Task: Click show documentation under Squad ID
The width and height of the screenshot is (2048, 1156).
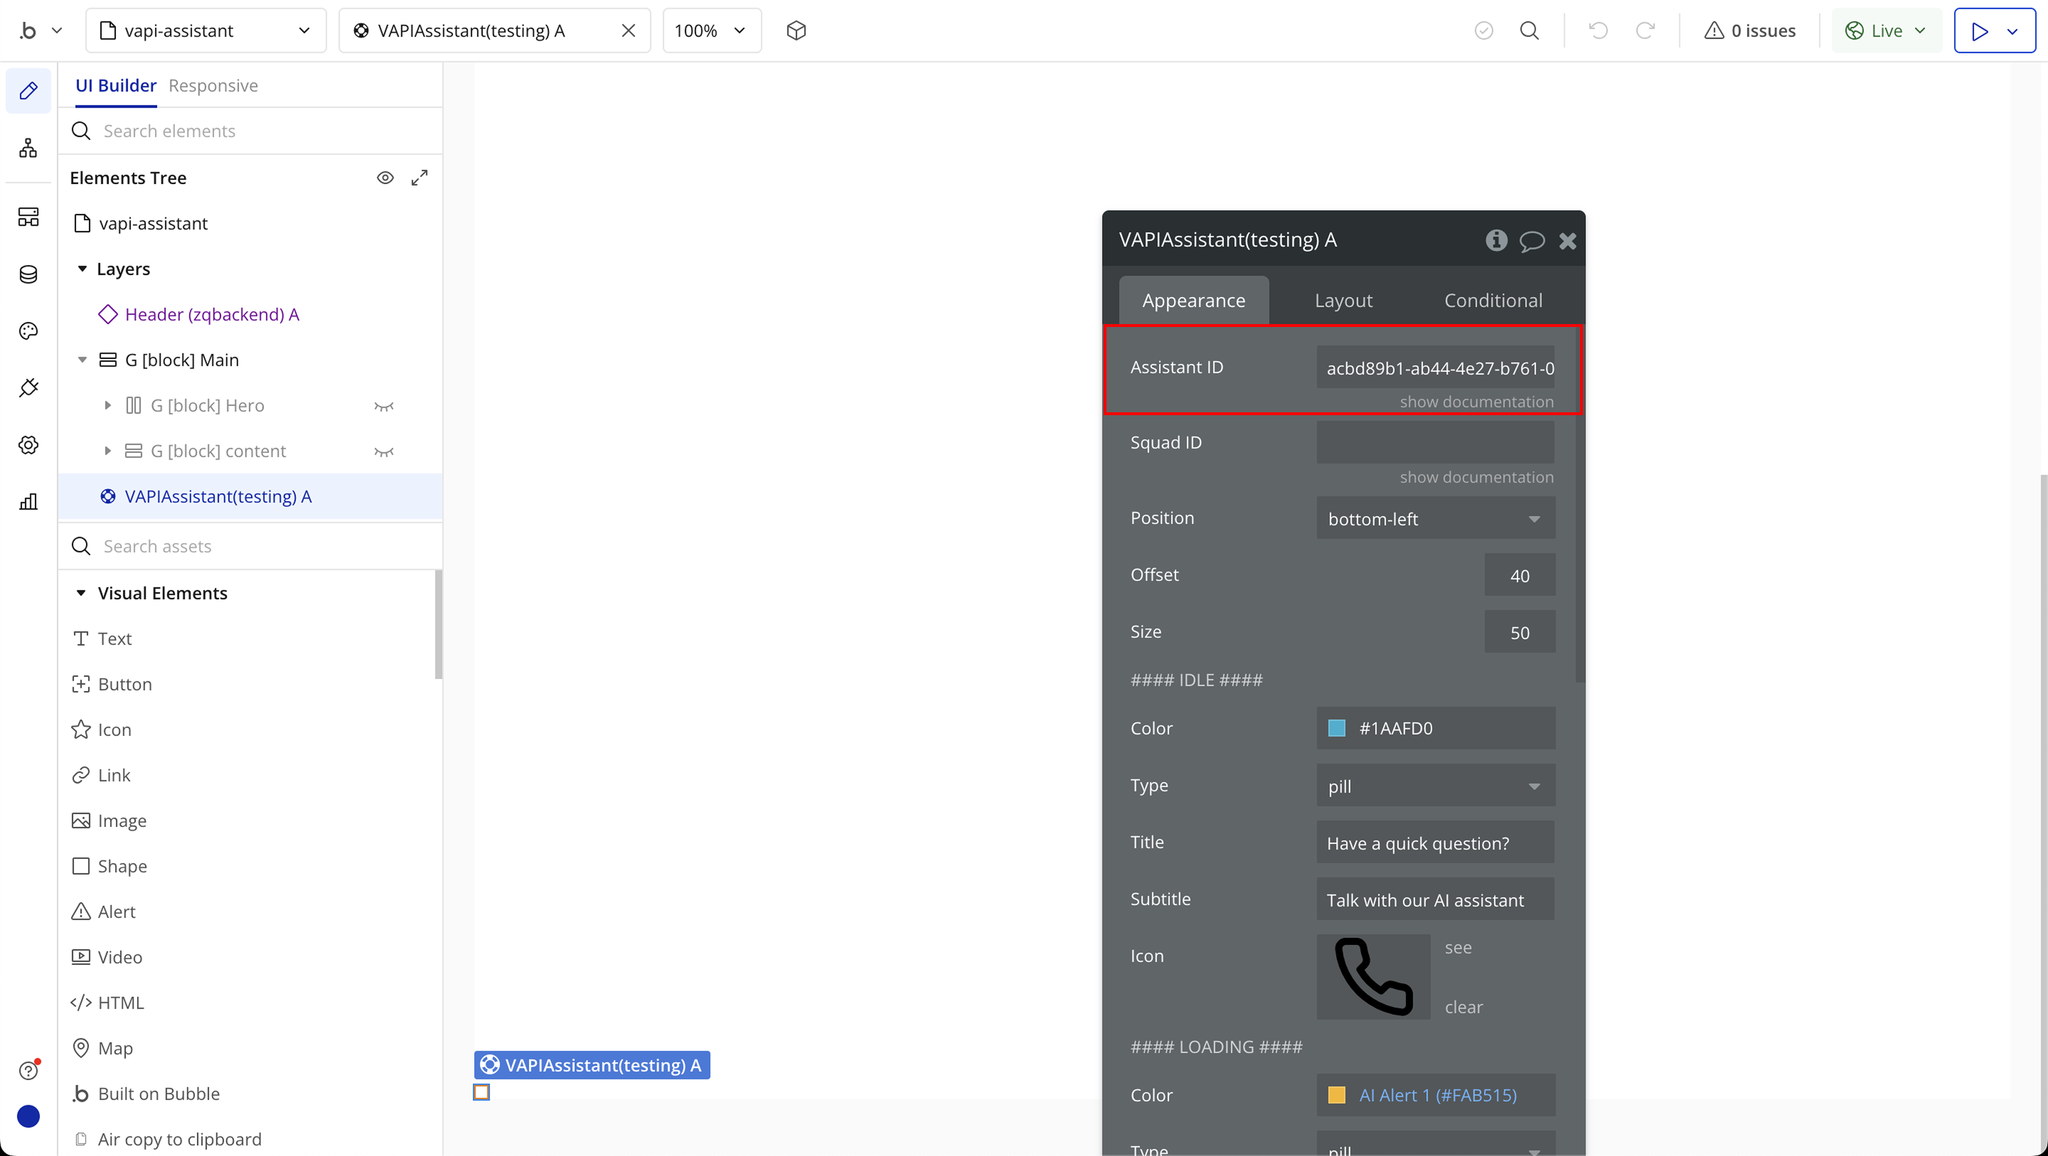Action: (1476, 477)
